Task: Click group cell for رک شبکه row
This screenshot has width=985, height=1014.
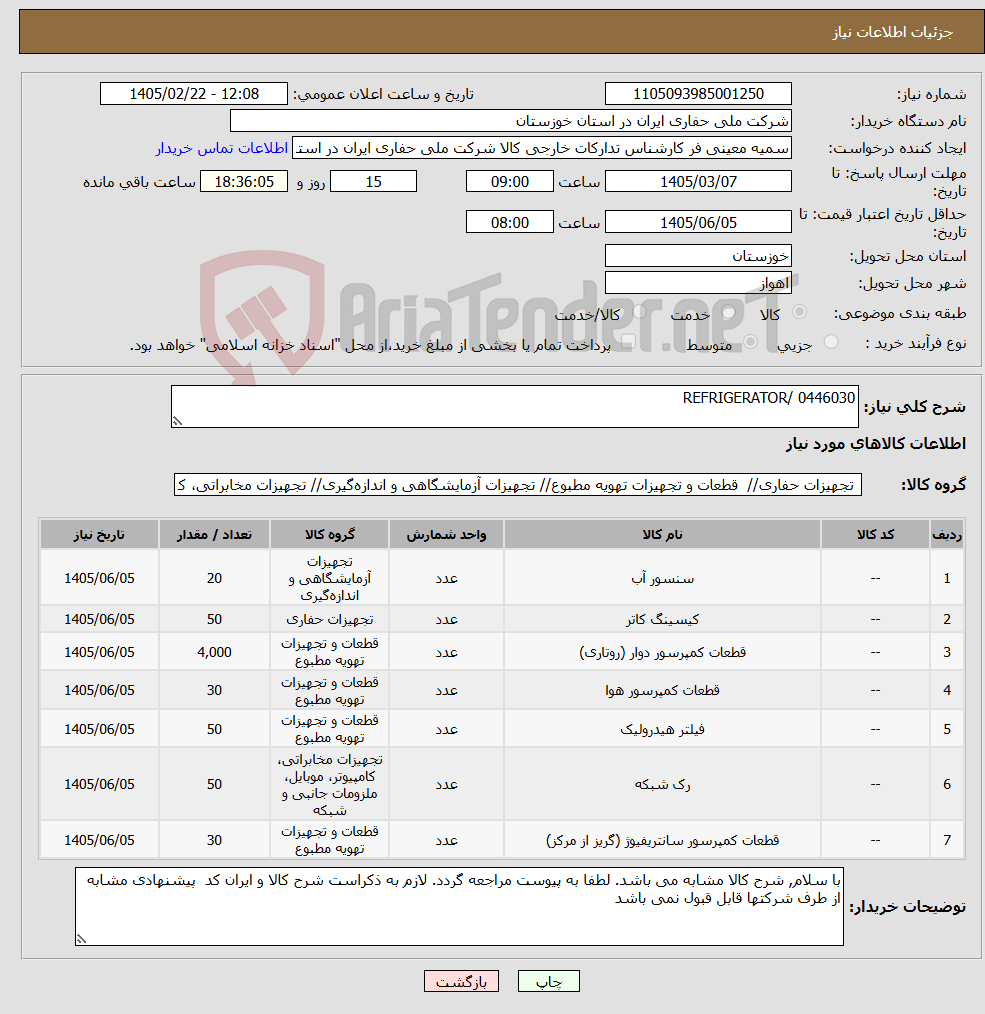Action: 329,784
